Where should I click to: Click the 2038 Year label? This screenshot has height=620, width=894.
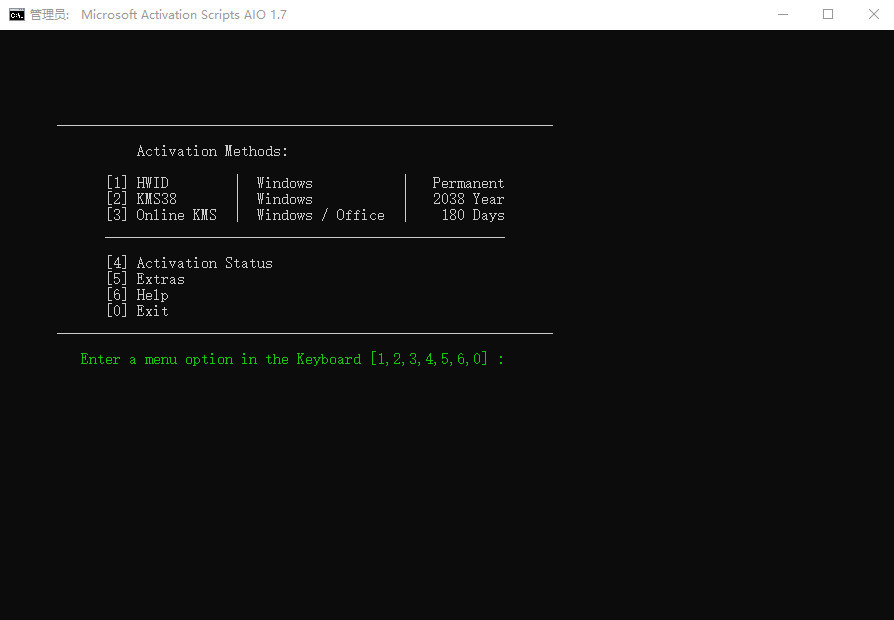point(468,198)
